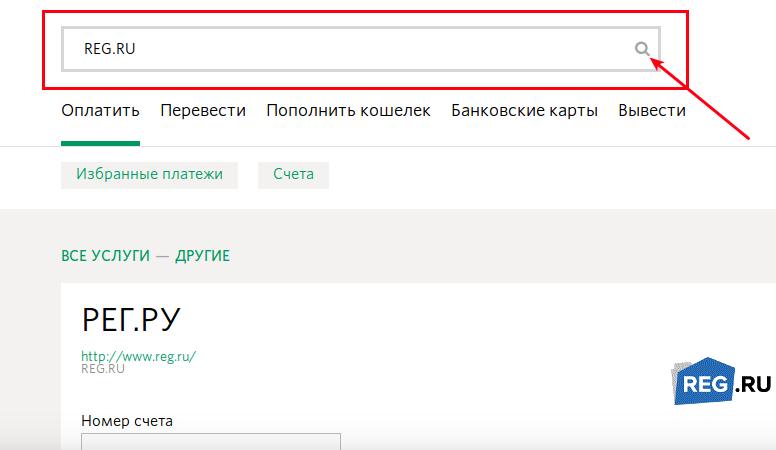Click the РЕГ.РУ heading
This screenshot has width=776, height=450.
point(131,320)
